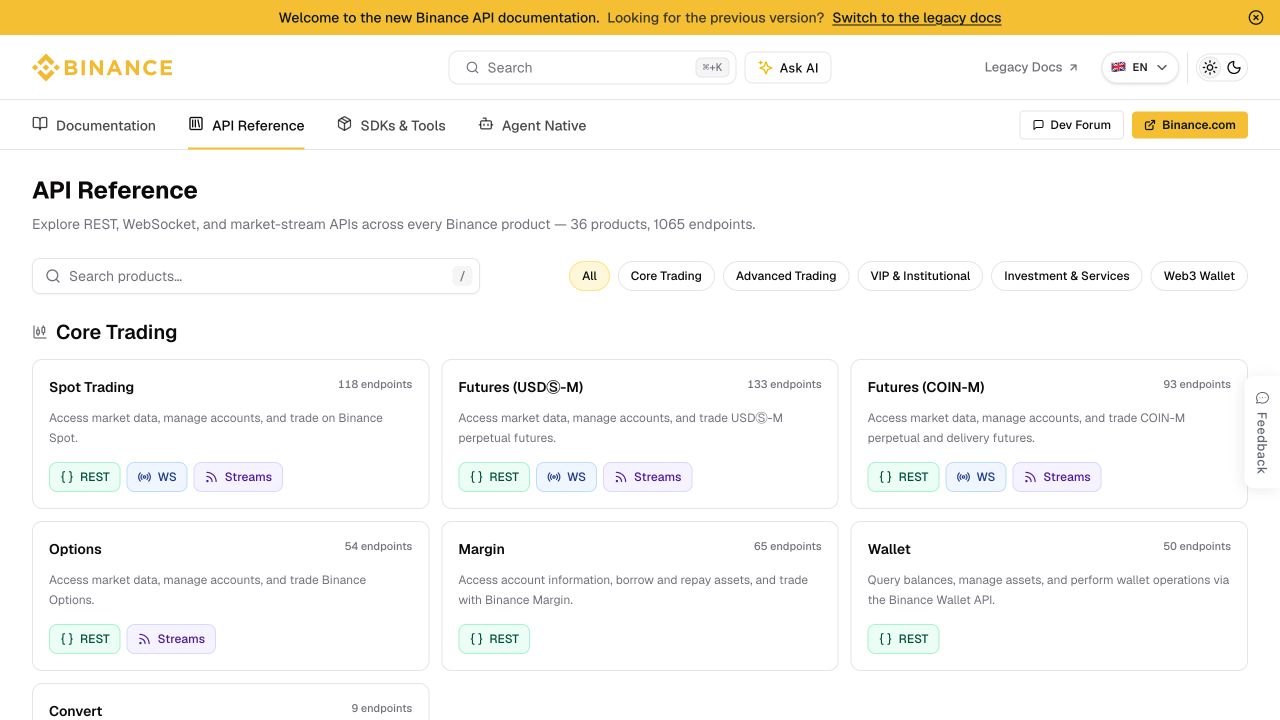
Task: Open the Agent Native tab
Action: point(532,125)
